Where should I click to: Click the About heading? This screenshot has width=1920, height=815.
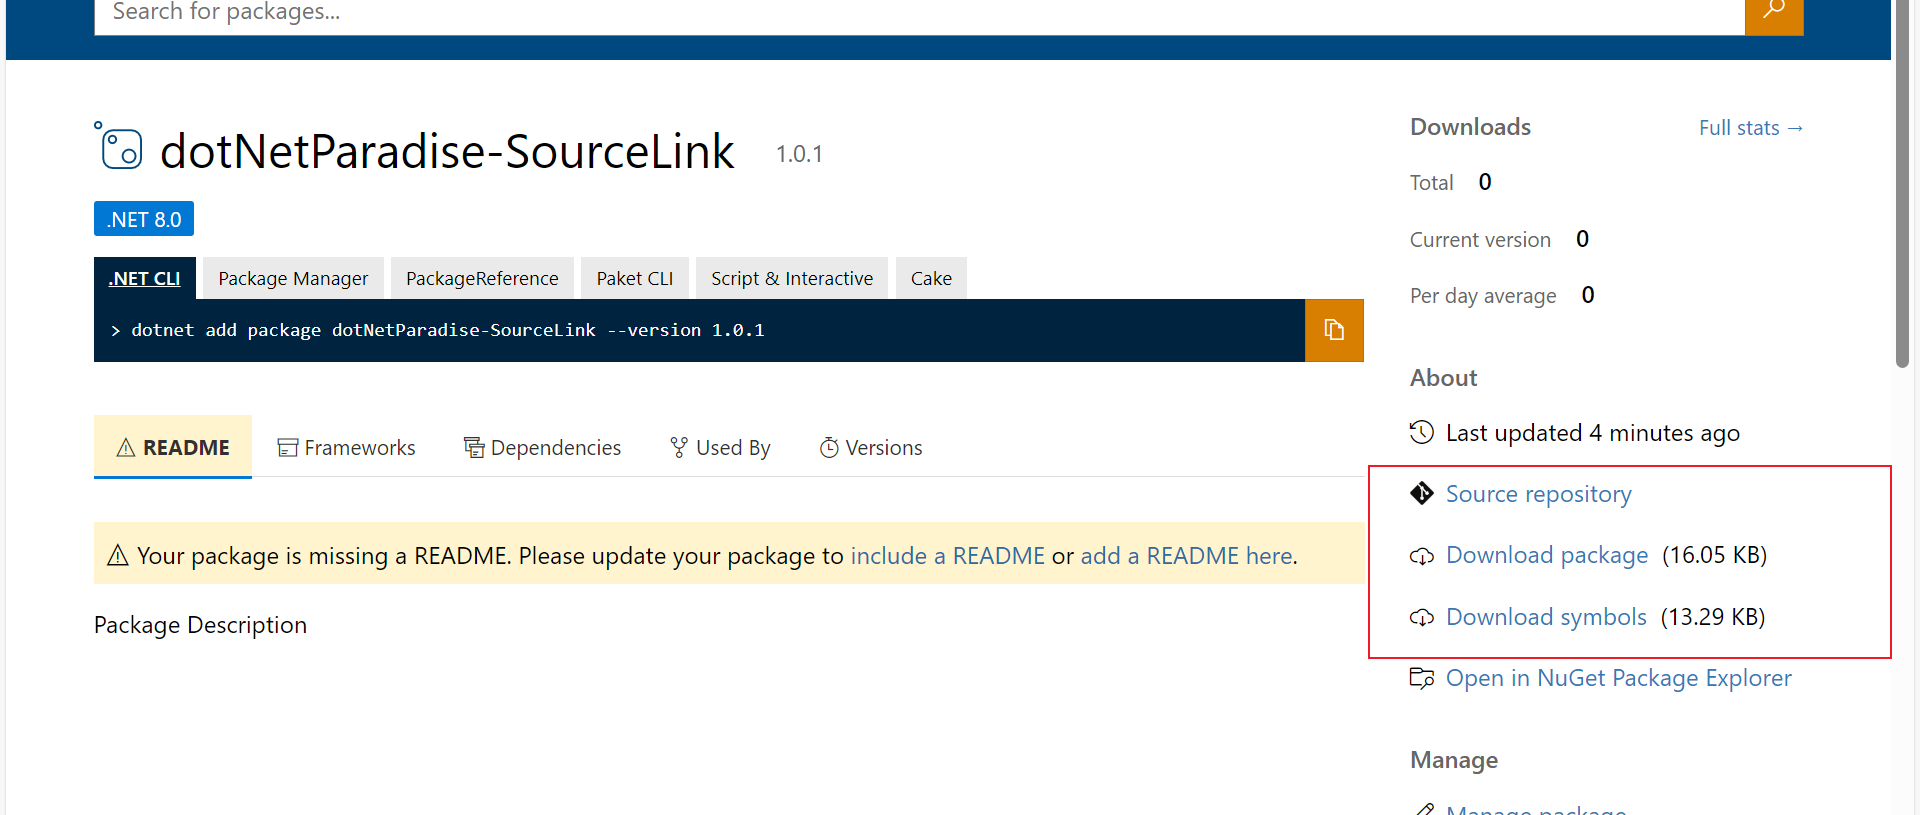[1443, 378]
